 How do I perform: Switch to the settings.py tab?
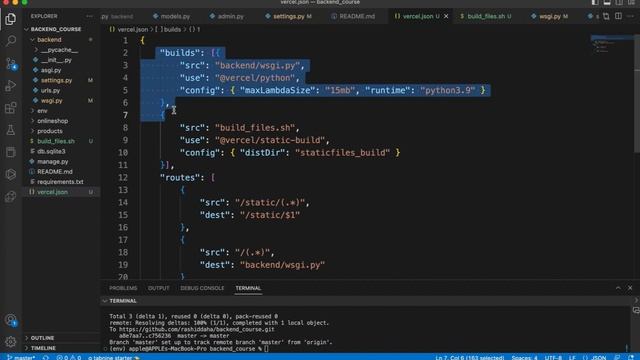coord(288,16)
